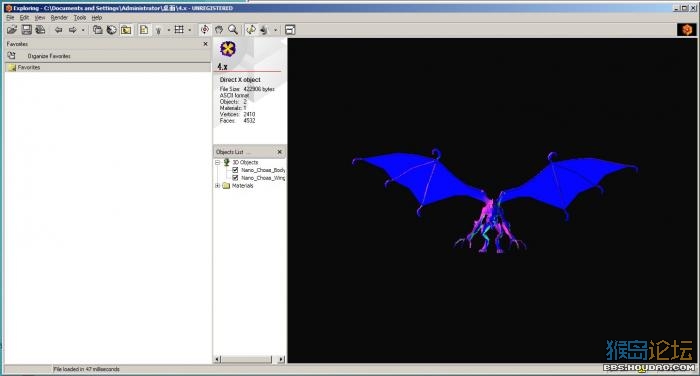This screenshot has height=376, width=700.
Task: Uncheck the Nano_Chaos_Body checkbox
Action: click(235, 170)
